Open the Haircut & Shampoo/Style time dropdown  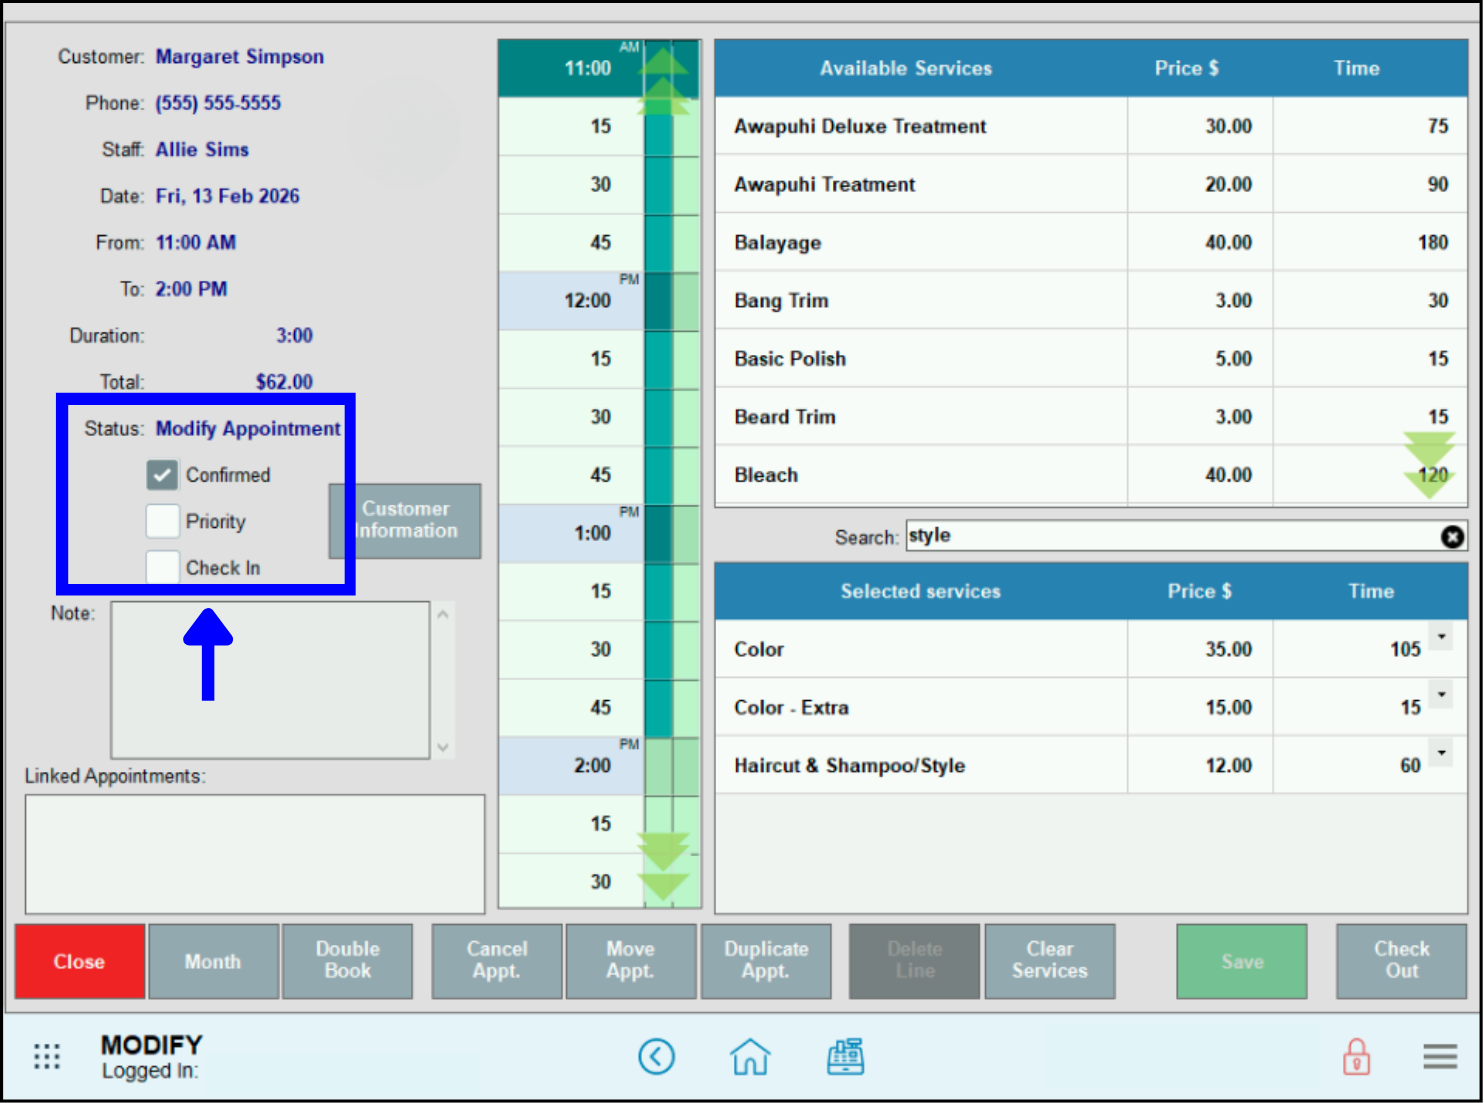(x=1440, y=752)
